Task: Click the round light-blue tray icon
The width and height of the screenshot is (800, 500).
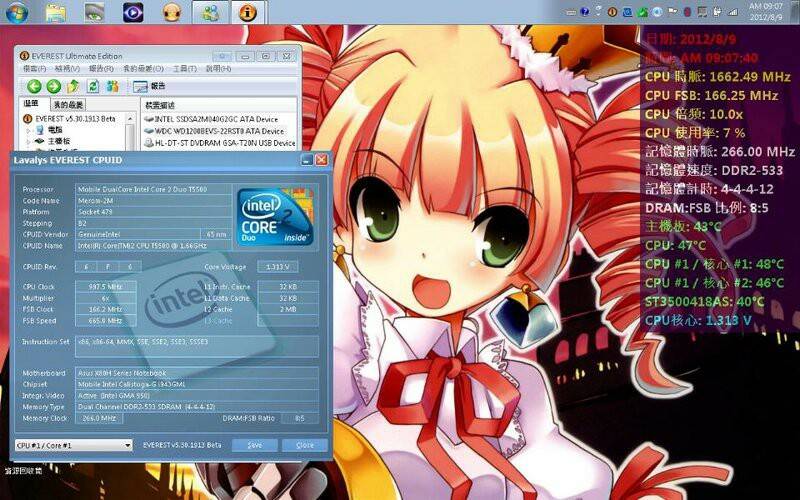Action: (x=658, y=11)
